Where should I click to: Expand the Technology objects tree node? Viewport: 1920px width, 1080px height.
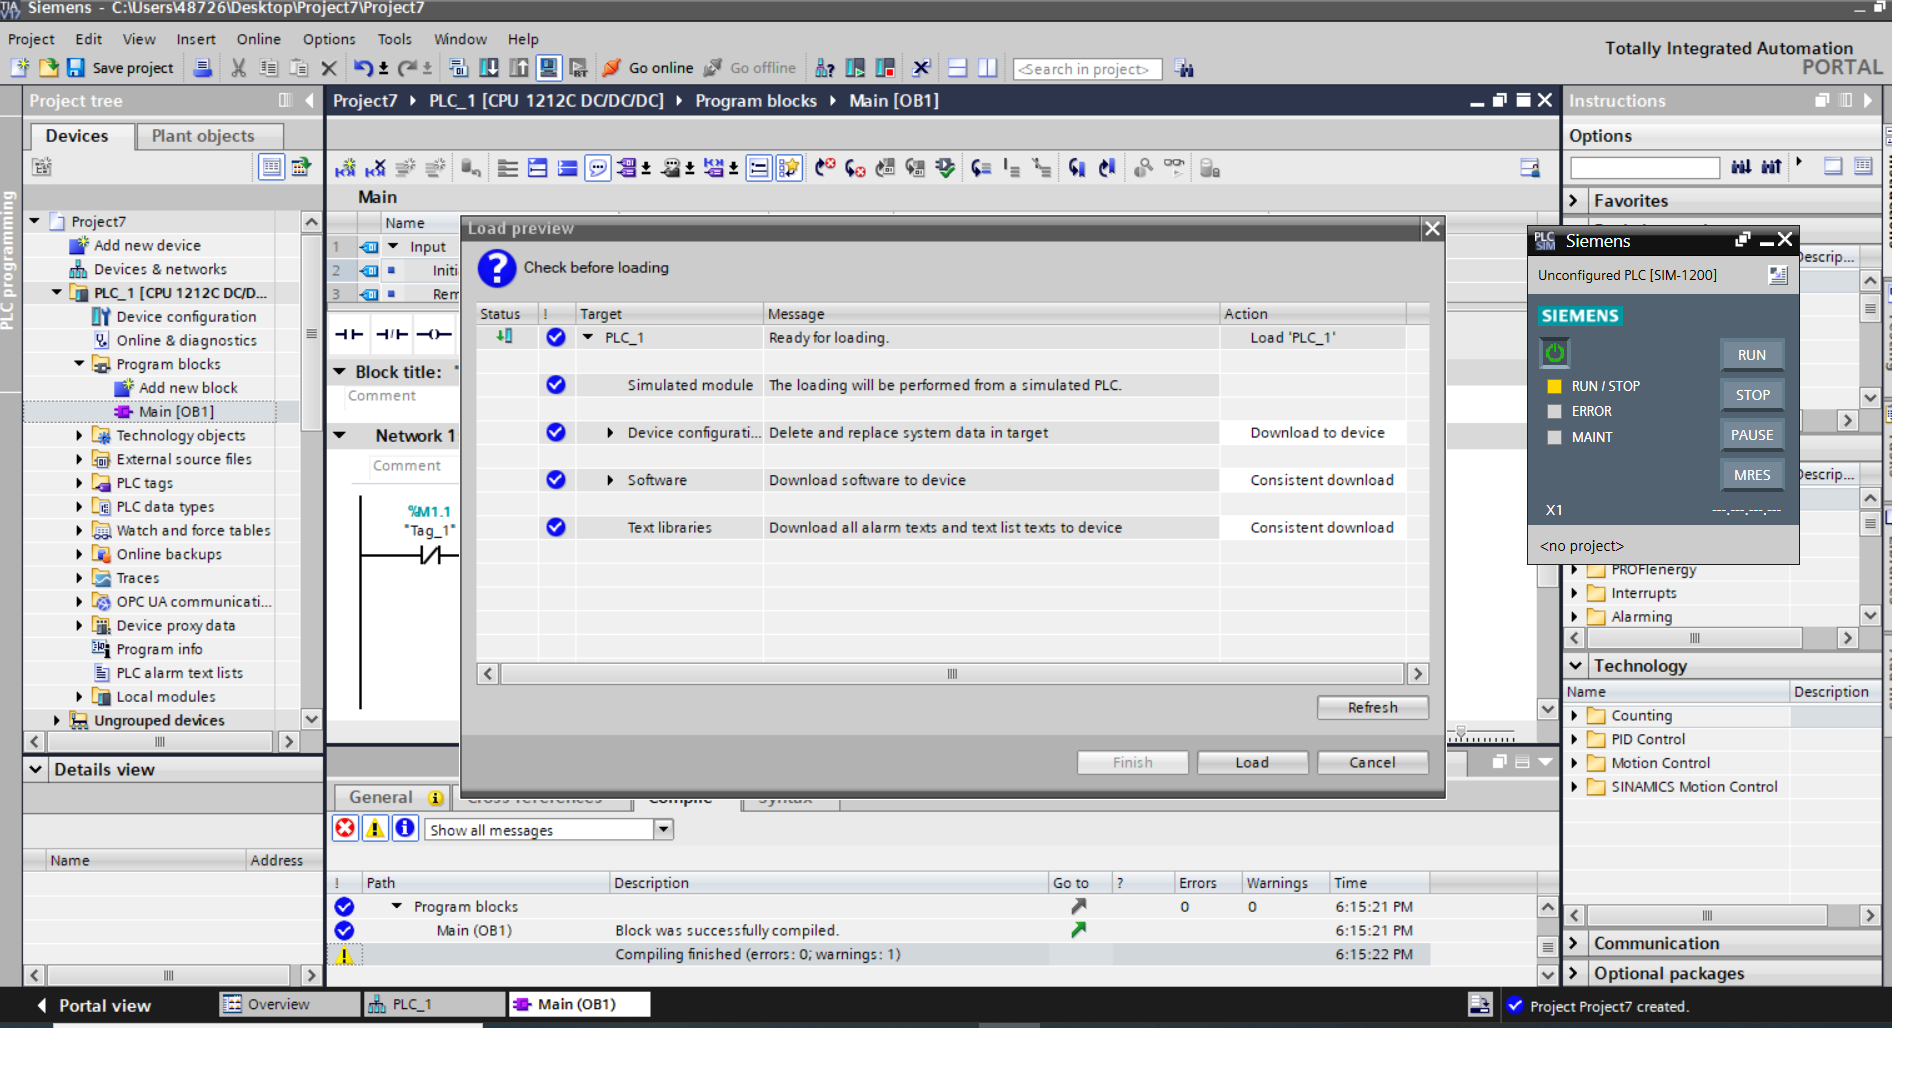(x=79, y=436)
